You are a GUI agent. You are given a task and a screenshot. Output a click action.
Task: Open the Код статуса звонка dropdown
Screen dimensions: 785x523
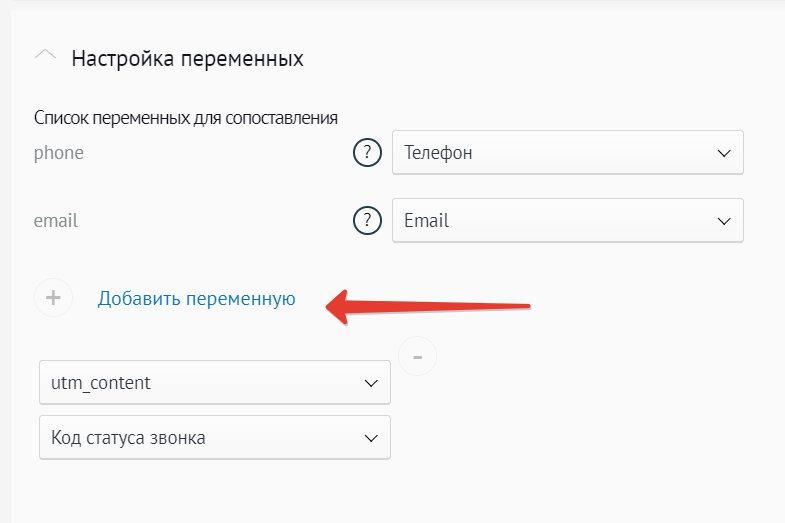200,438
